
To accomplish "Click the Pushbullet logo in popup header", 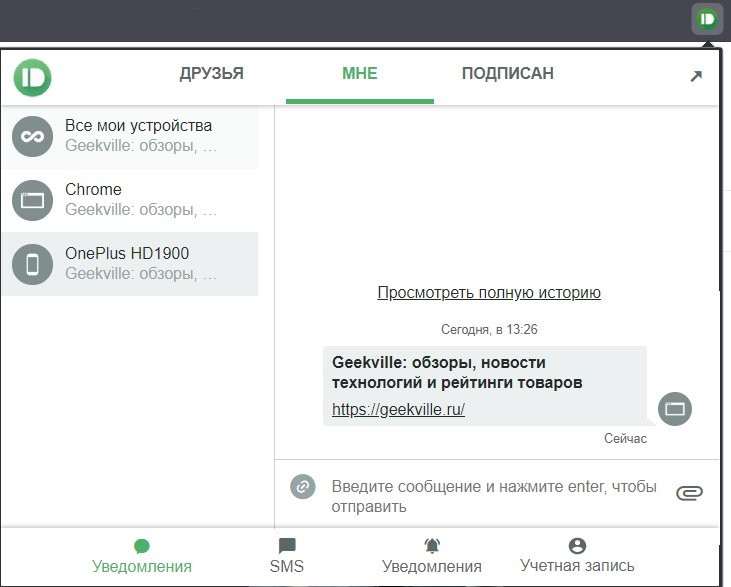I will click(32, 77).
